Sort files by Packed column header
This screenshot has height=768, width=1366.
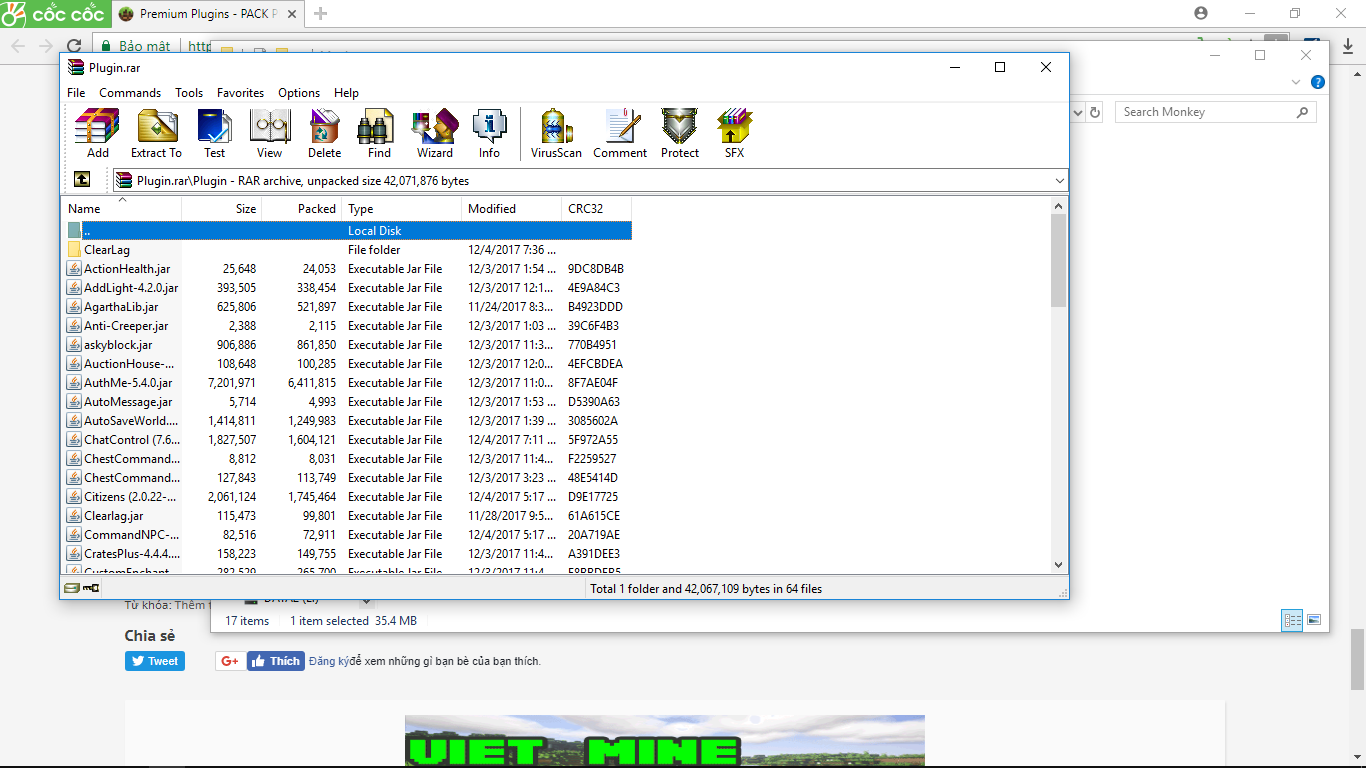[x=302, y=209]
